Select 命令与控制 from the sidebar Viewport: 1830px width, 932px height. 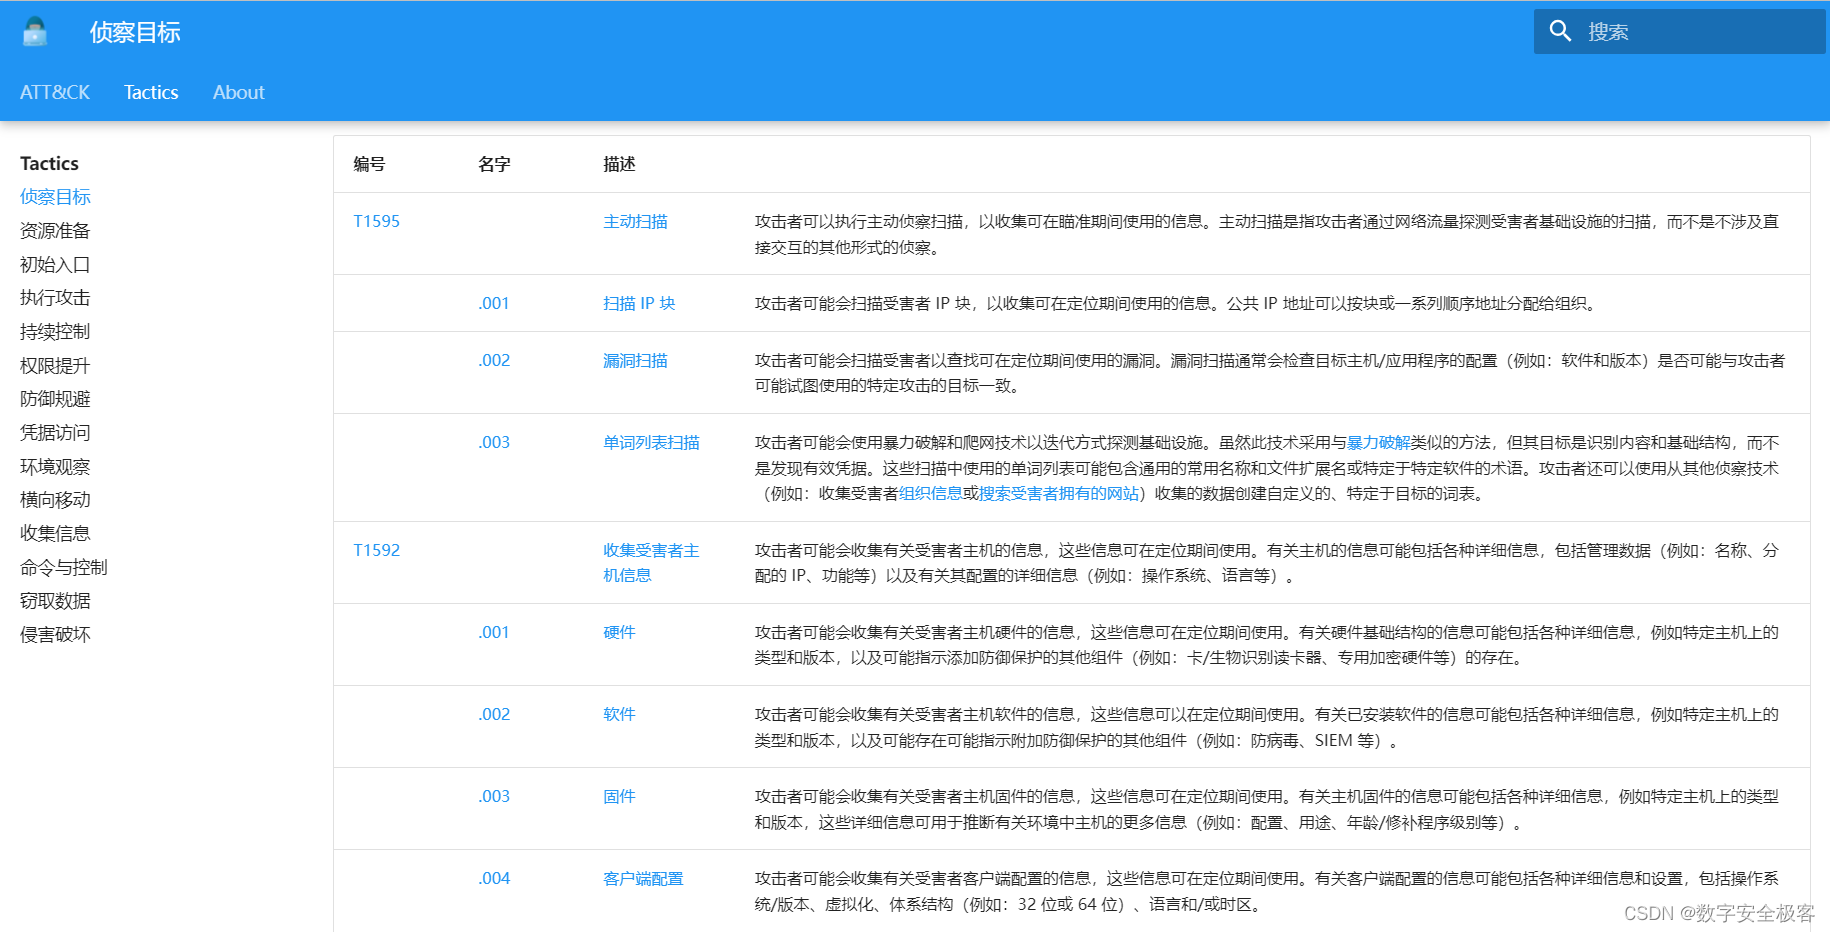click(x=64, y=566)
